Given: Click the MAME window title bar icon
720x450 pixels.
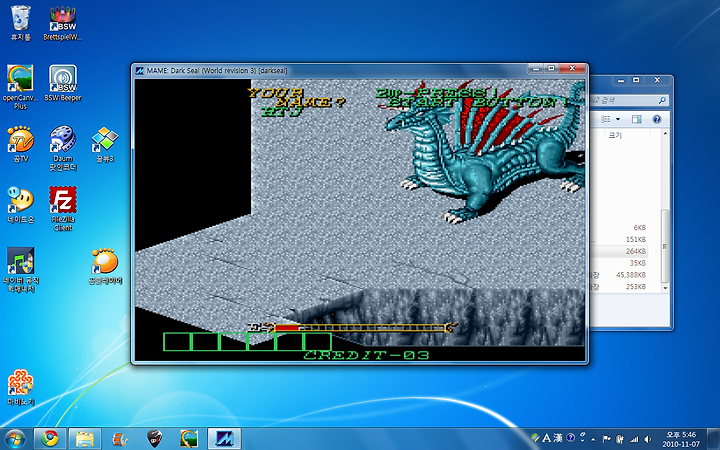Looking at the screenshot, I should pyautogui.click(x=140, y=71).
